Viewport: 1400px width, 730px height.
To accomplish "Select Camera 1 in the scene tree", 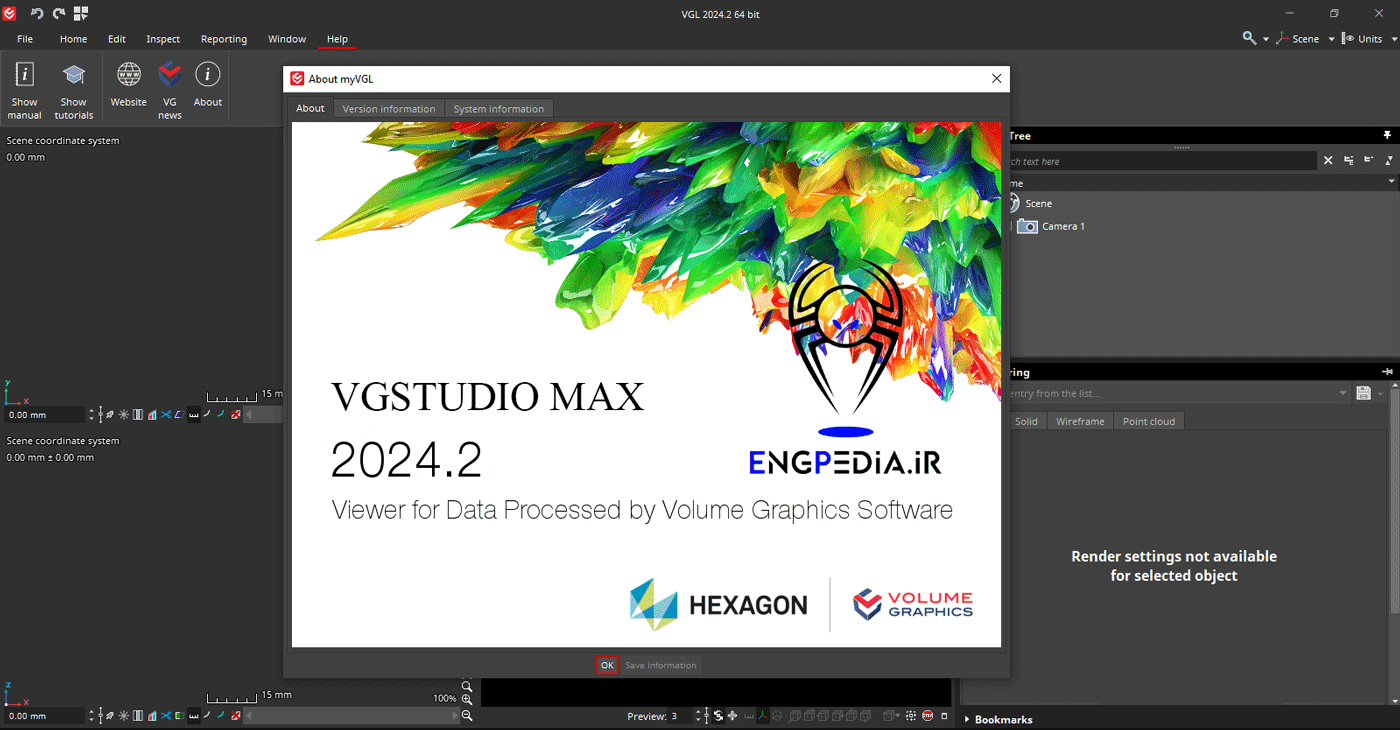I will click(1063, 226).
